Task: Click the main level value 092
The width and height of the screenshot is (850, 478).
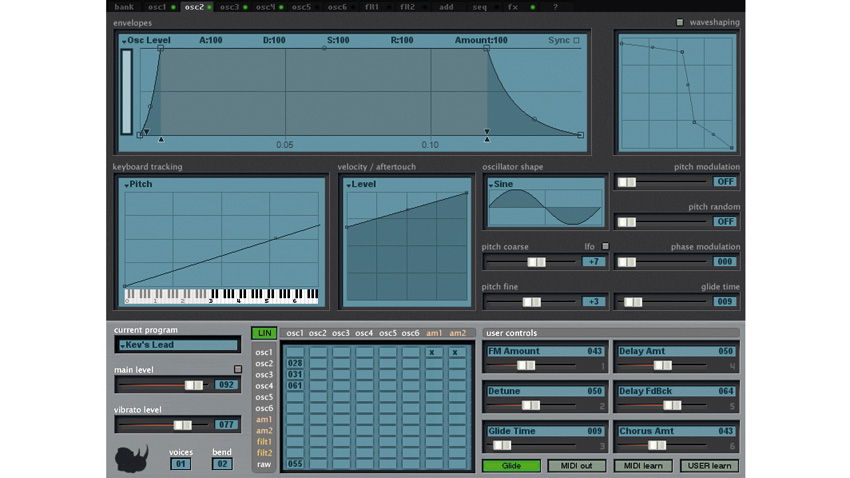Action: click(x=226, y=385)
